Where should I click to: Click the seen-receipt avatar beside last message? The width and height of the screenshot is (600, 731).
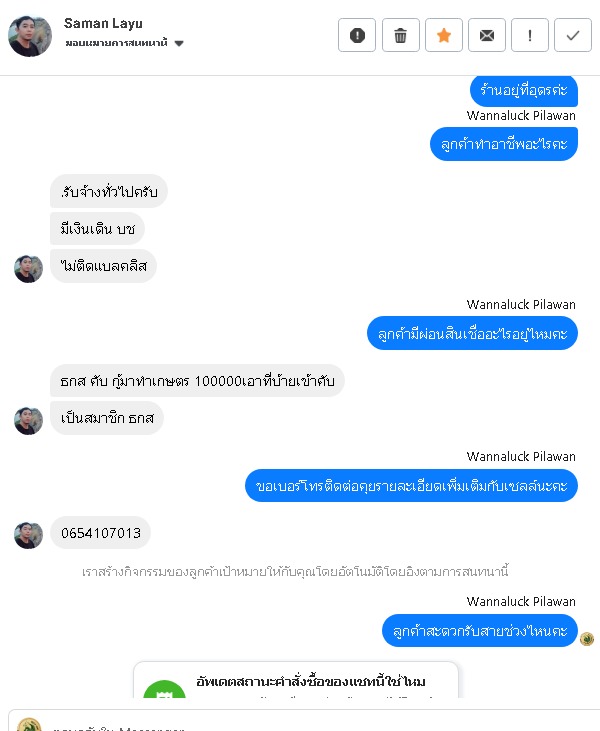587,639
